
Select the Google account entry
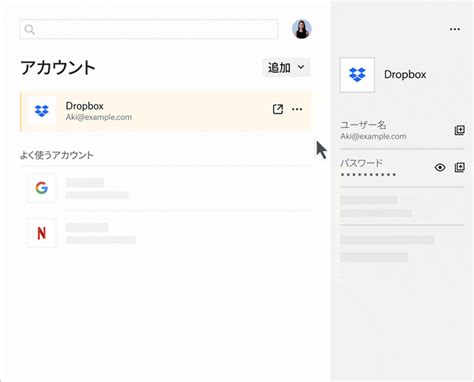(166, 188)
